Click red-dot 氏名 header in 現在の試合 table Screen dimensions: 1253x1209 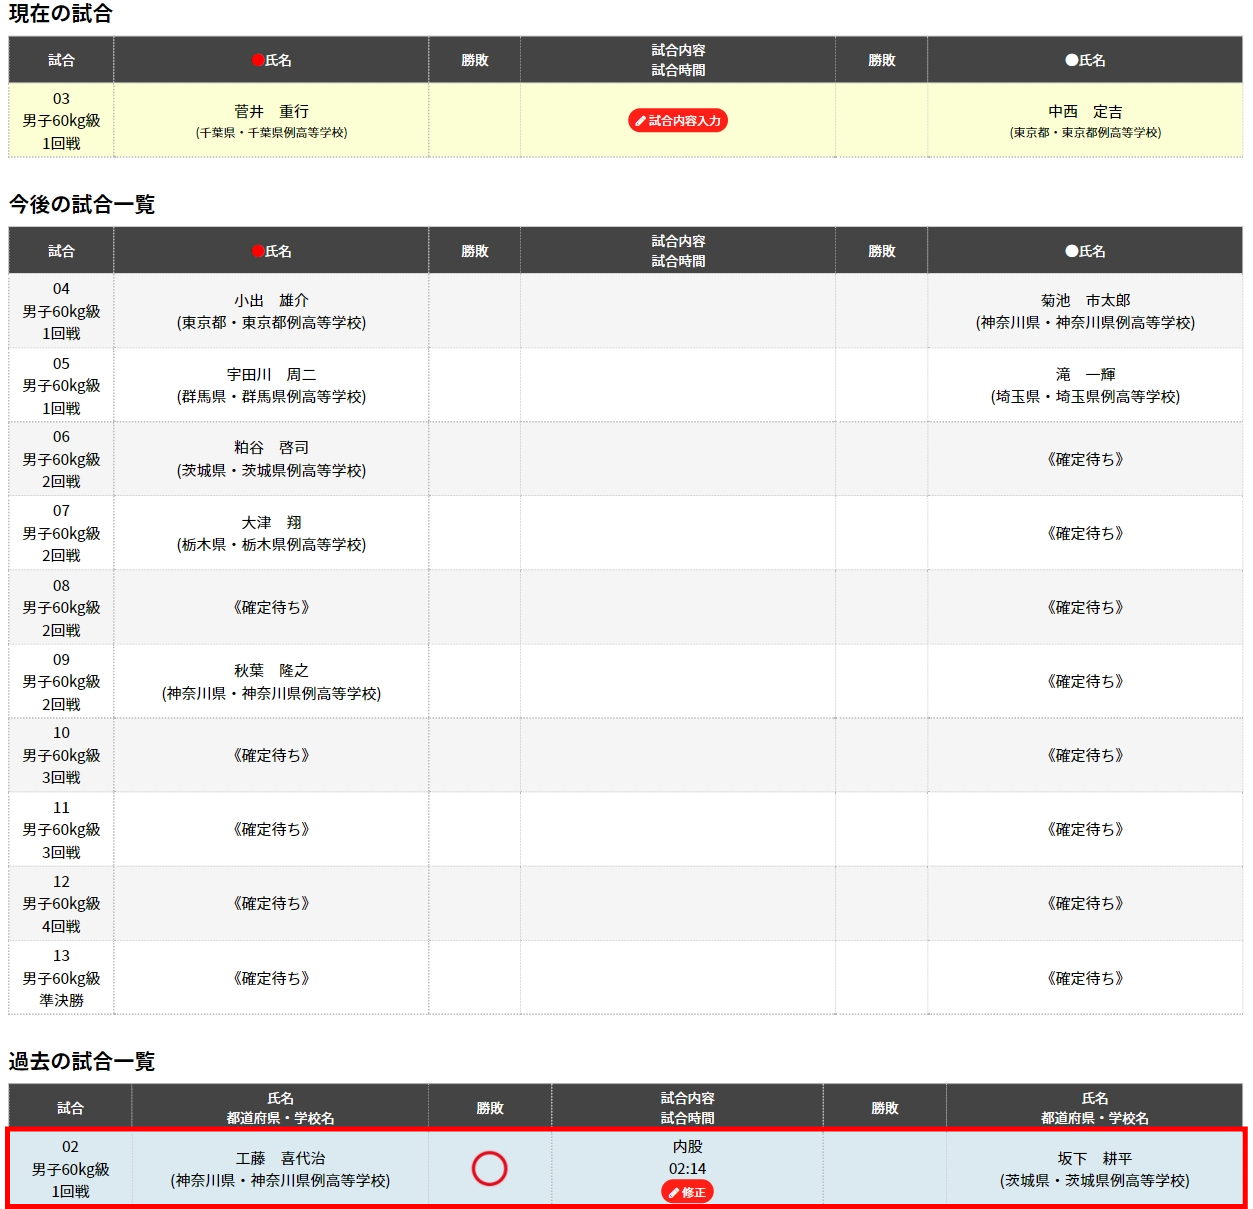coord(272,60)
